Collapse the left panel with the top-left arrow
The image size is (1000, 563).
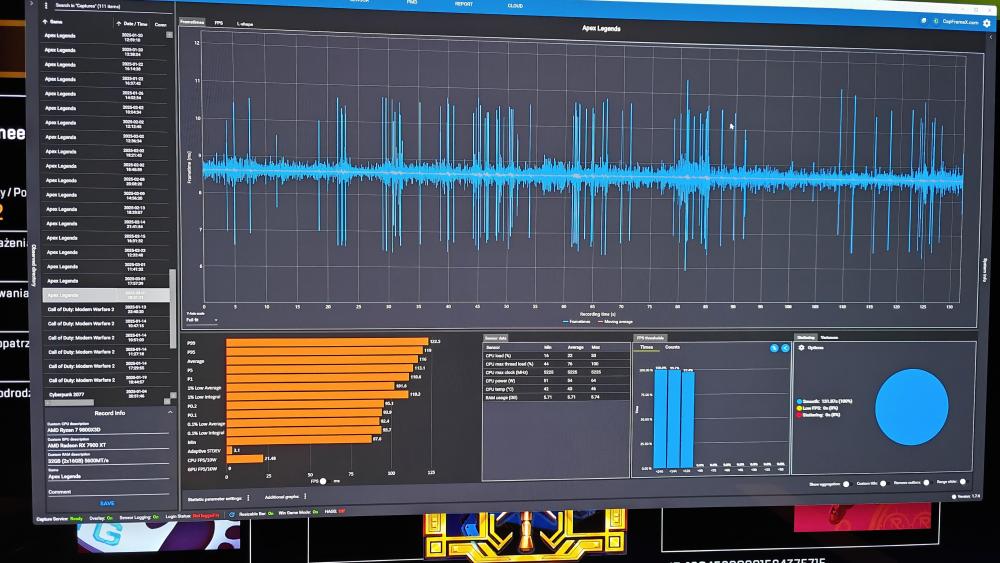click(x=31, y=3)
